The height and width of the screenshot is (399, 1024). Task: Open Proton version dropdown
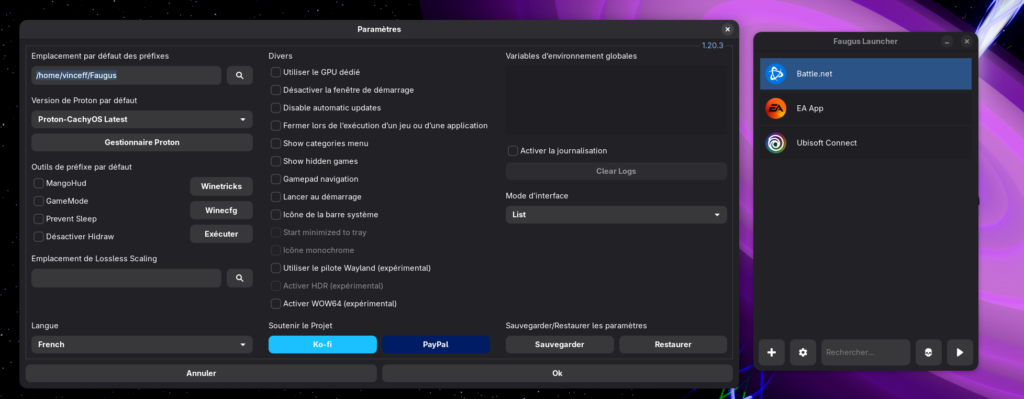[142, 120]
